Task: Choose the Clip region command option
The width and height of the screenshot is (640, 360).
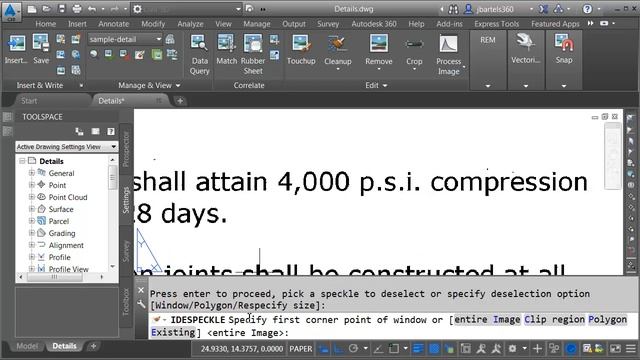Action: (554, 320)
